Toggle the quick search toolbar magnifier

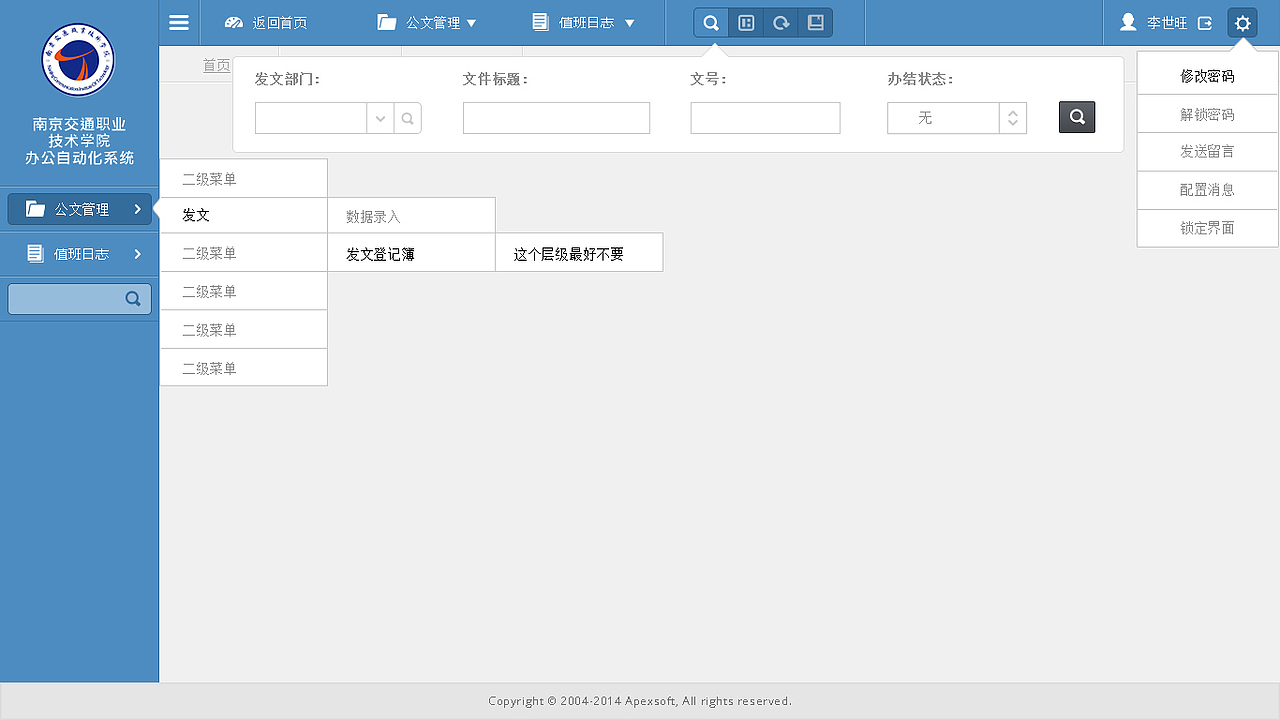click(x=710, y=21)
